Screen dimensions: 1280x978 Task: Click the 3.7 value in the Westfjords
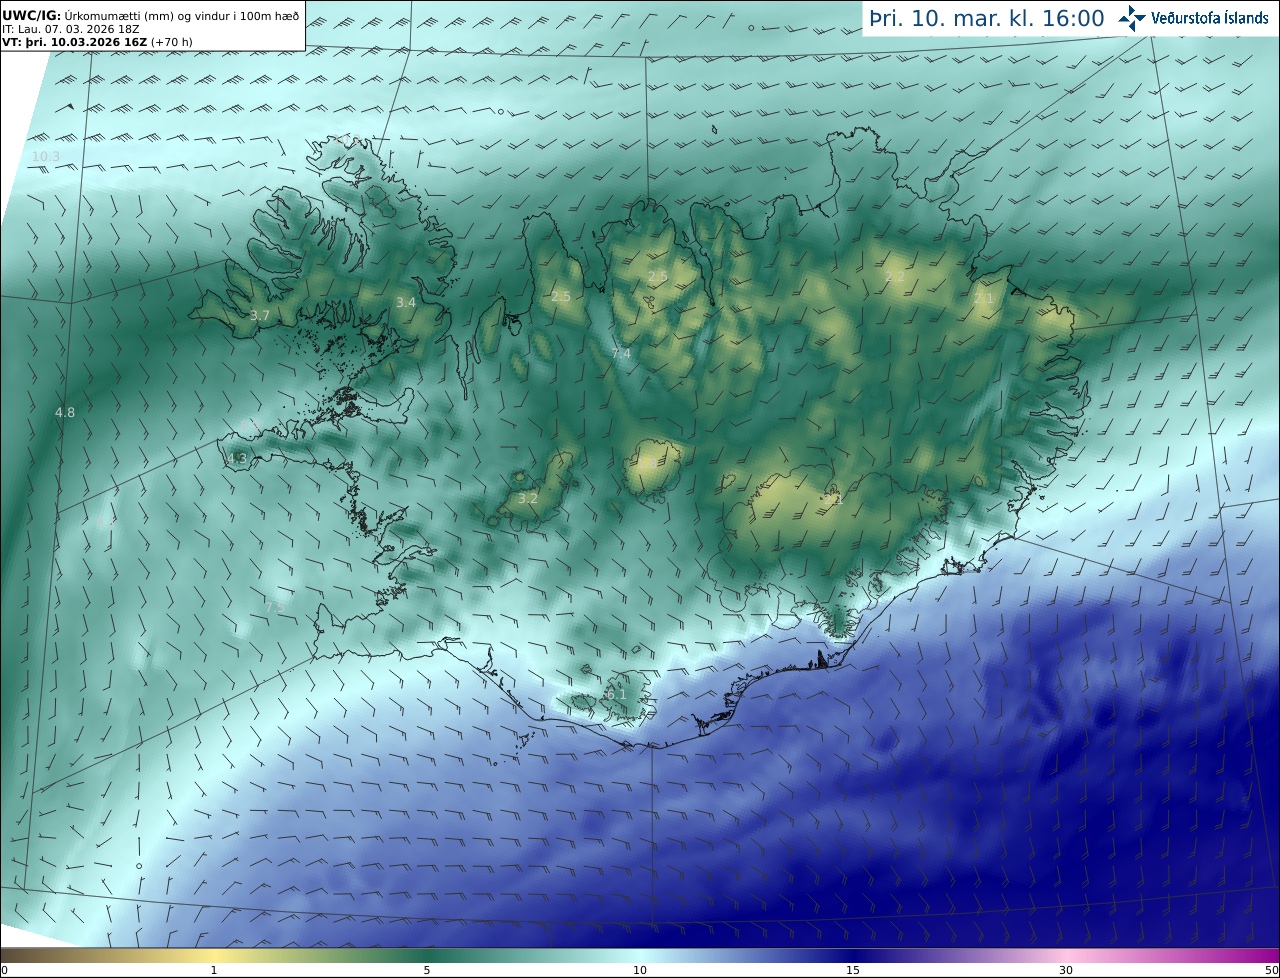point(260,316)
